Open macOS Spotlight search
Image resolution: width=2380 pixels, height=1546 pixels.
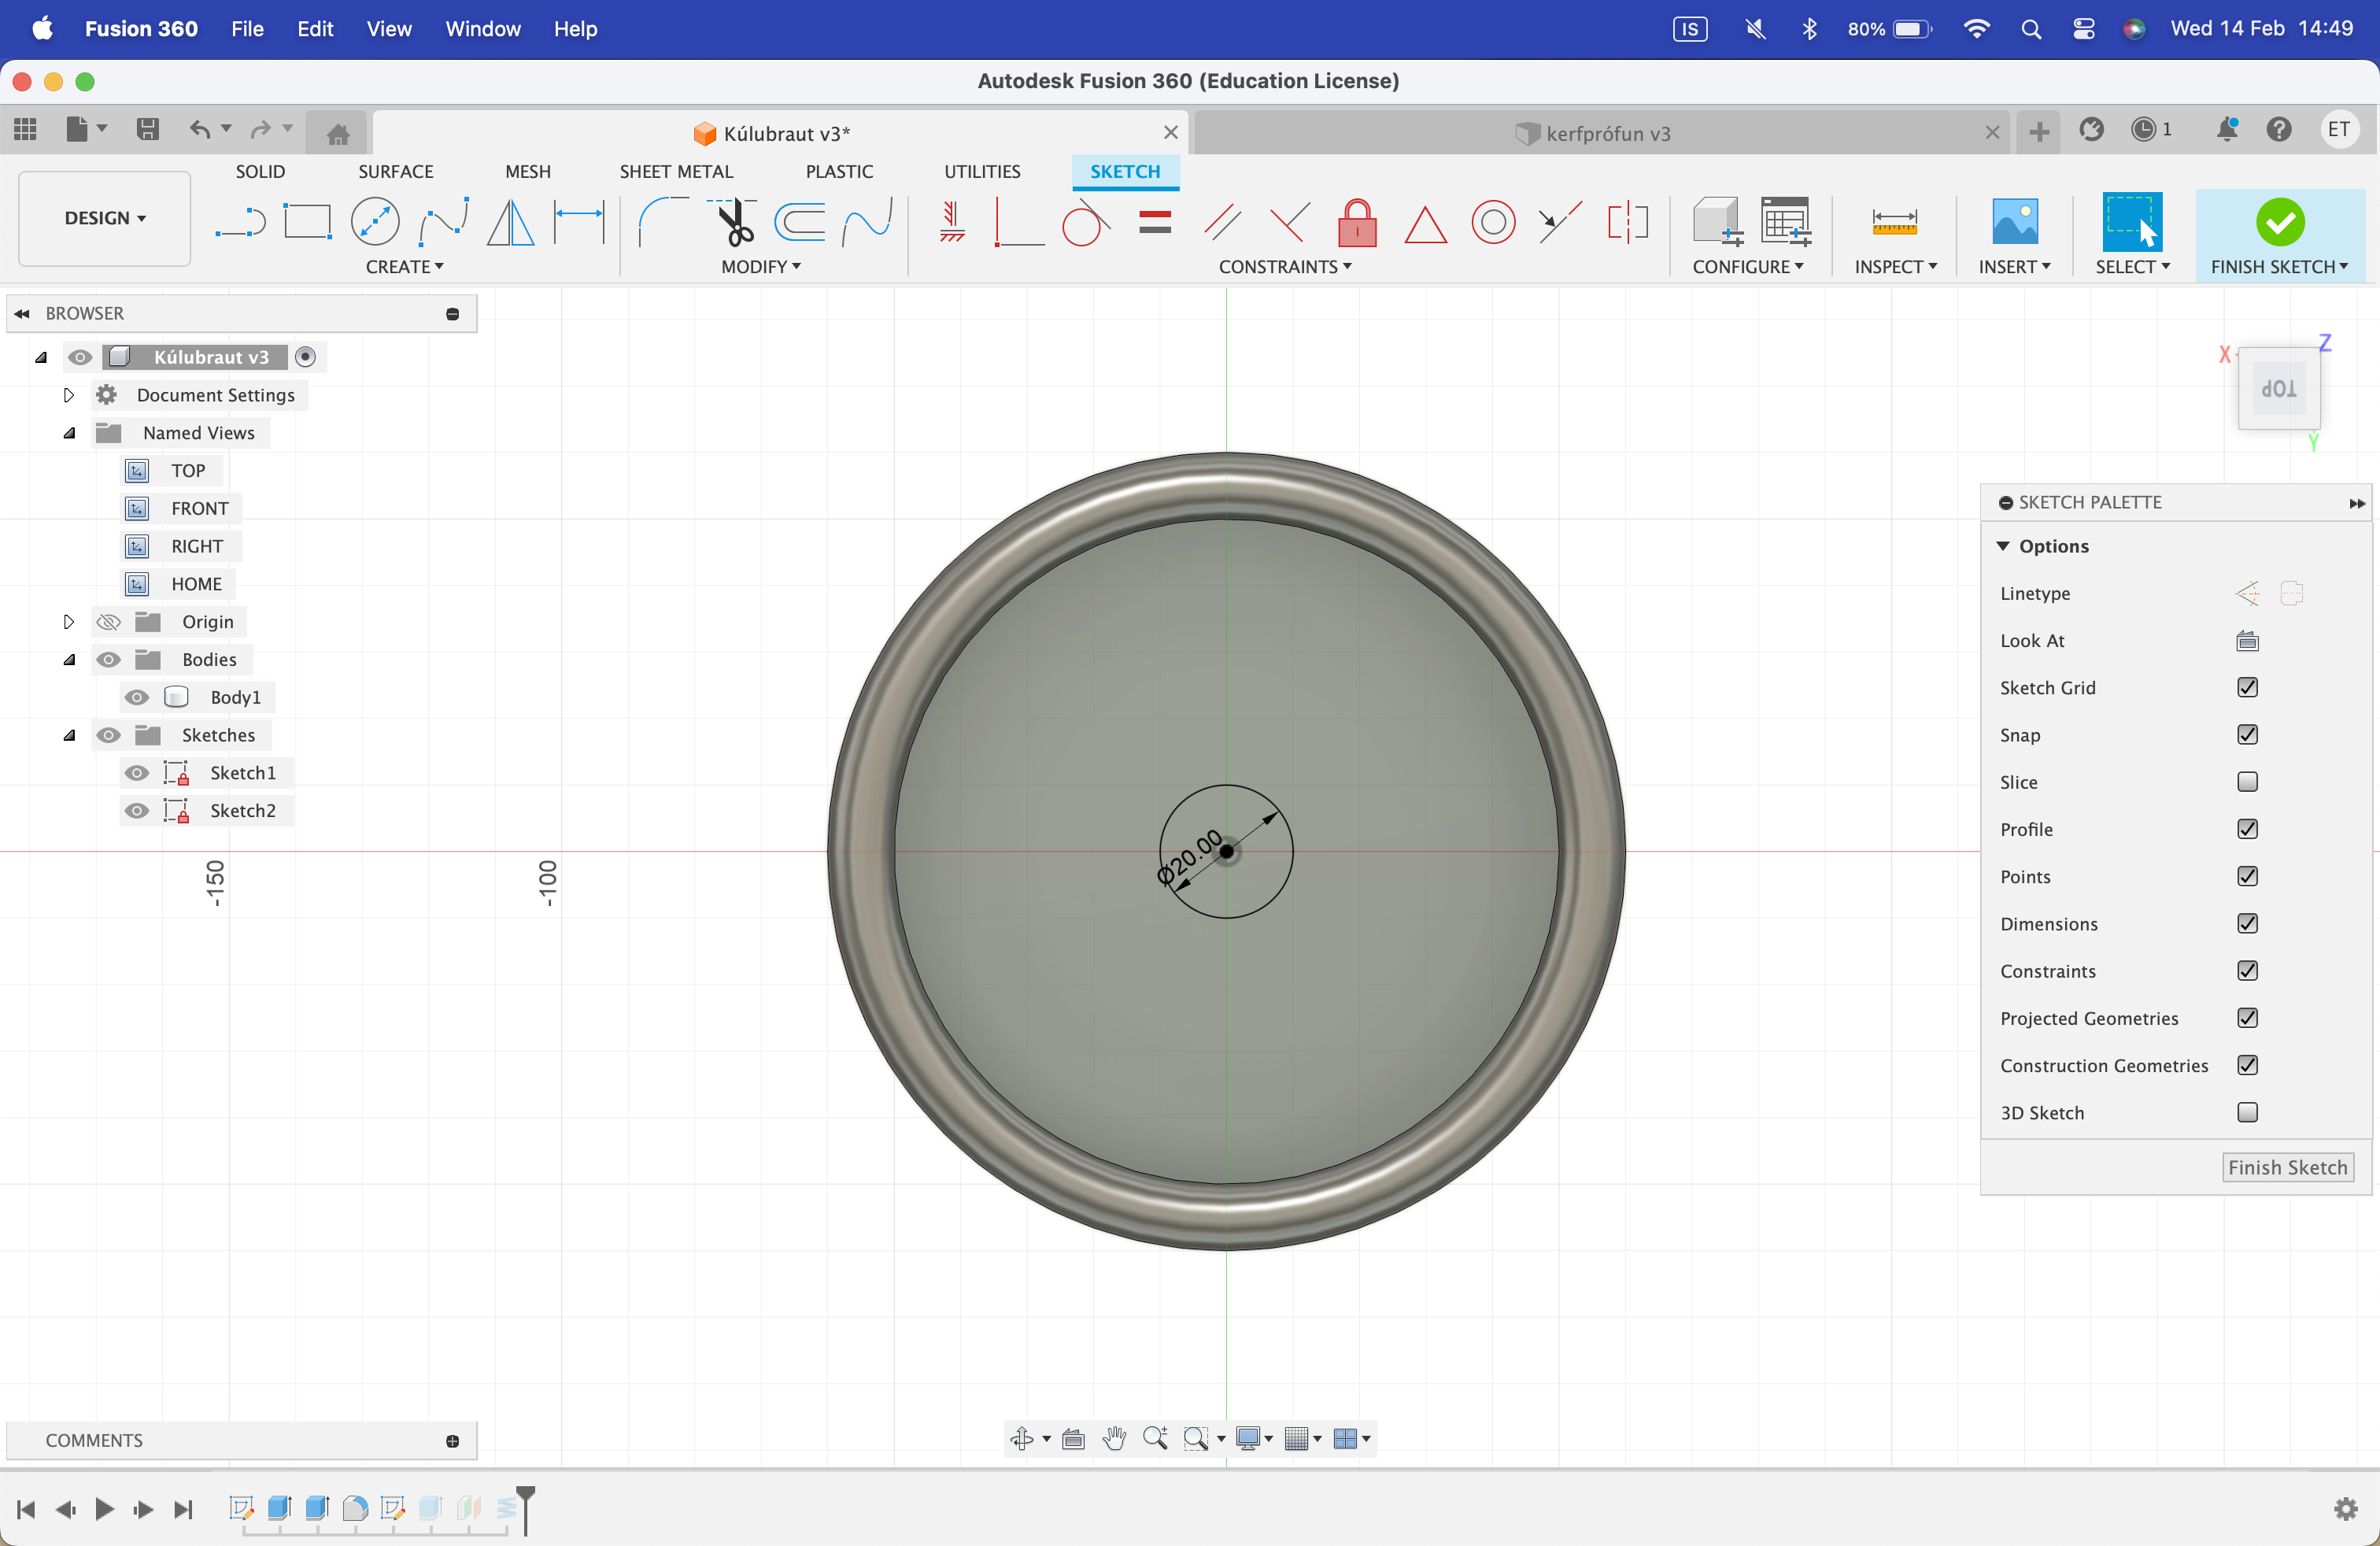click(2030, 29)
